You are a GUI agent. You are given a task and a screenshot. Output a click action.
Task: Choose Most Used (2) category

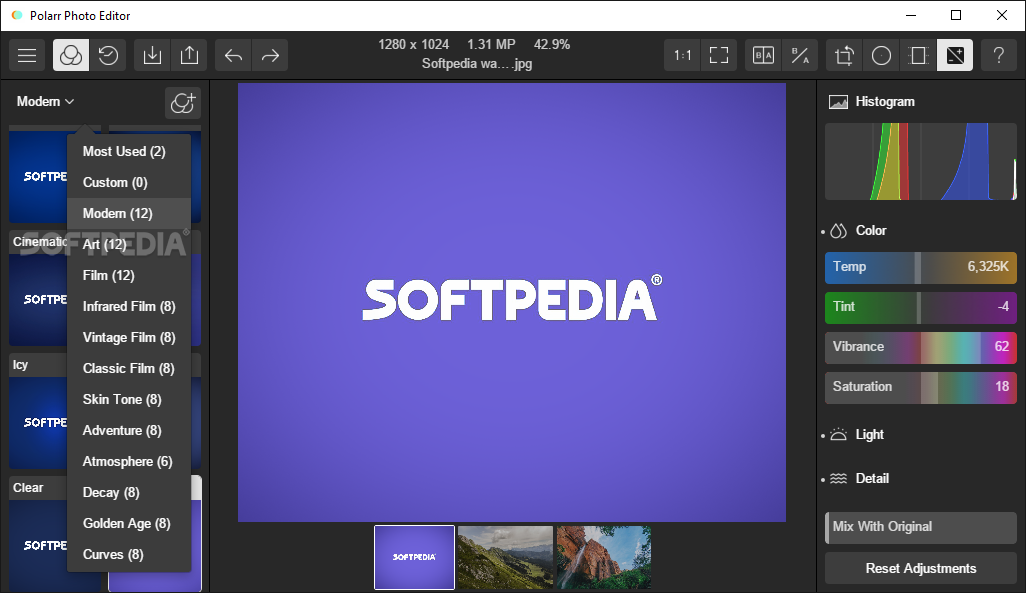pos(129,151)
